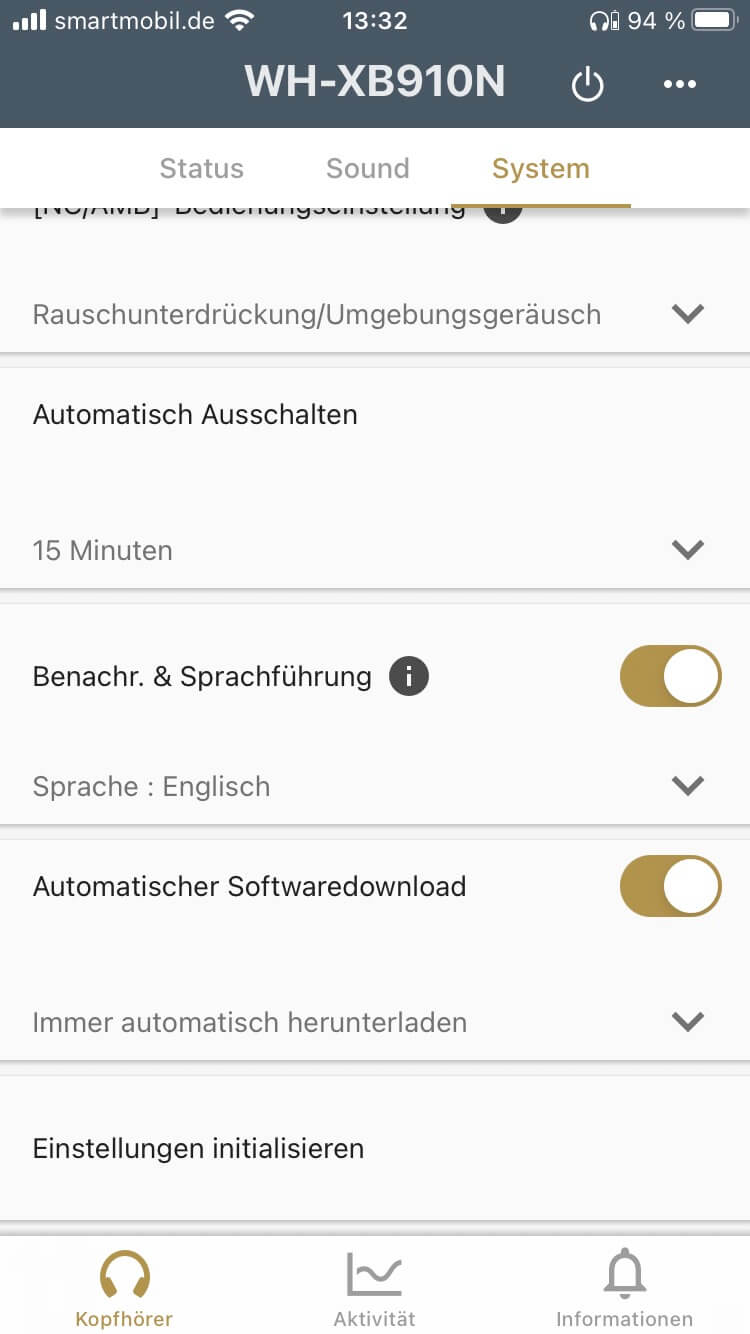Tap info icon beside Benachr. & Sprachführung

[409, 677]
